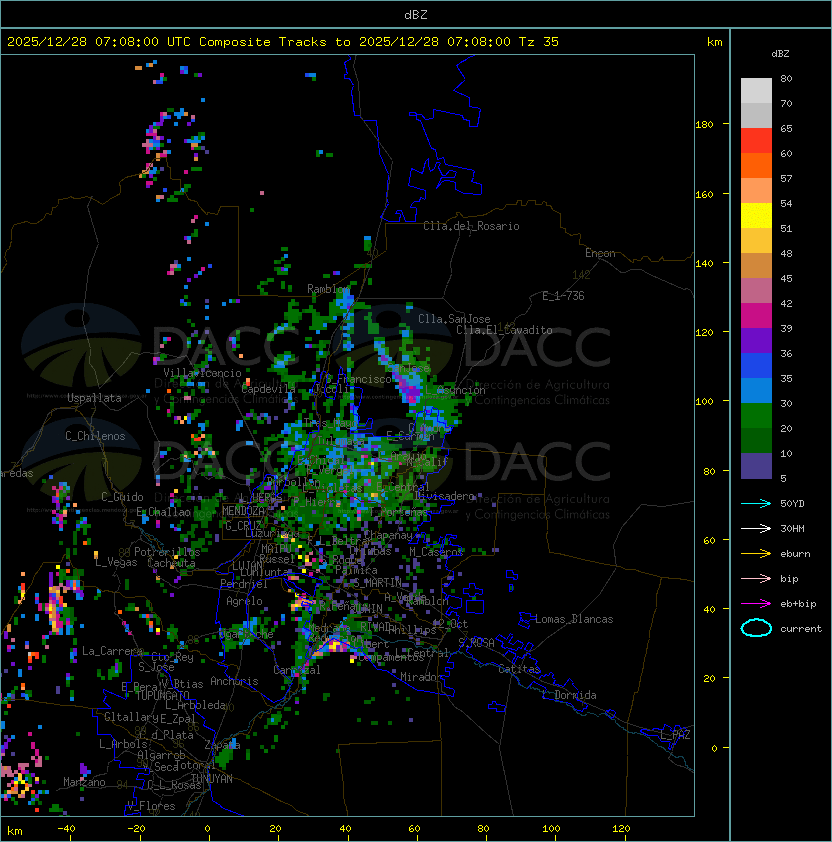Click the Manzano label
Image resolution: width=832 pixels, height=842 pixels.
tap(84, 782)
